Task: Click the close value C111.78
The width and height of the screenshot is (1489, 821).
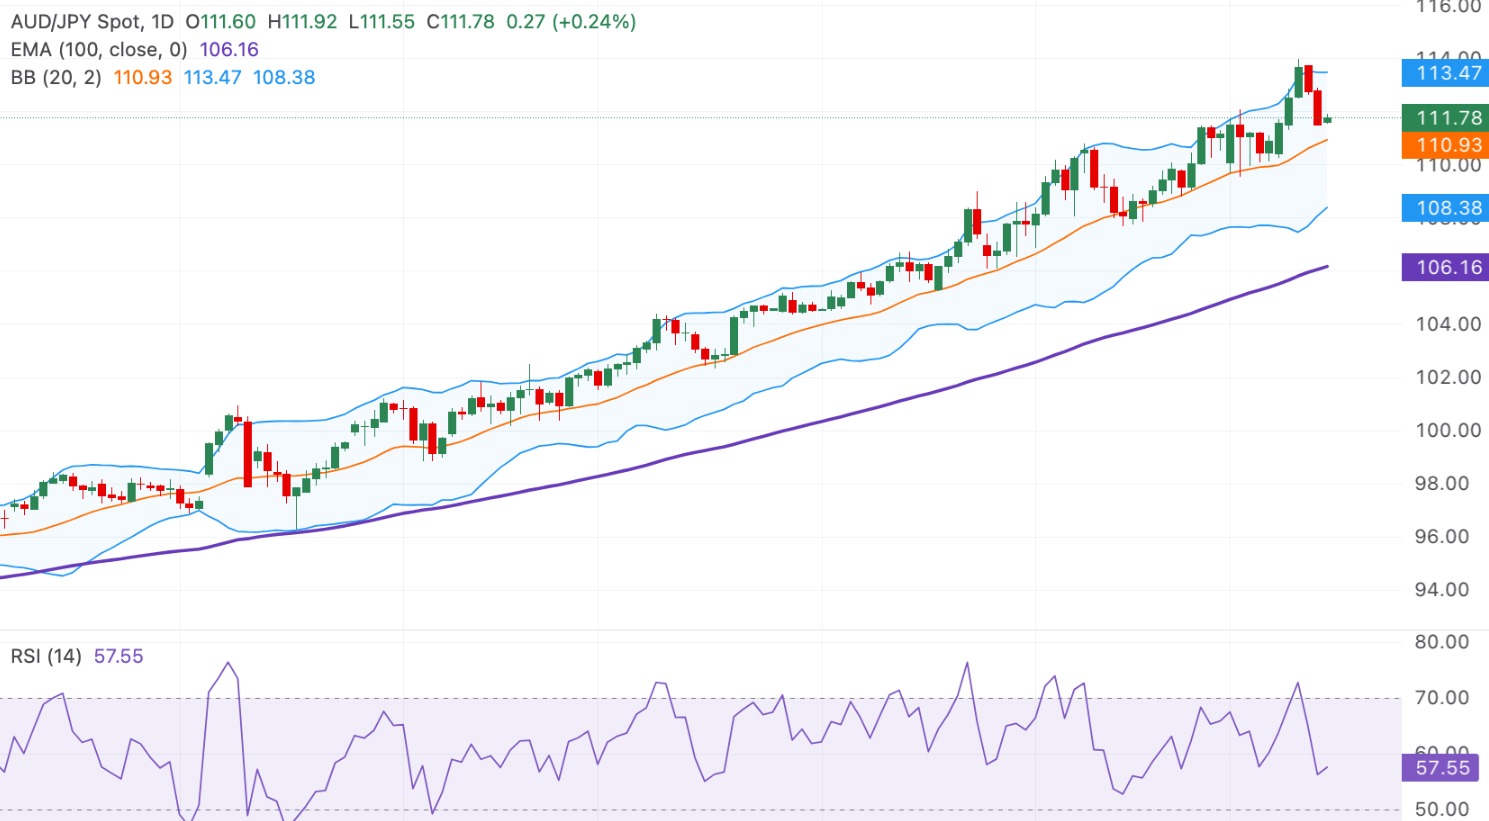Action: (x=460, y=22)
